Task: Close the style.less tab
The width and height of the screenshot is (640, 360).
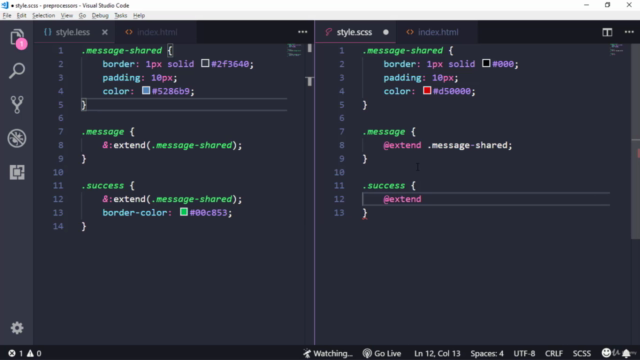Action: [x=105, y=32]
